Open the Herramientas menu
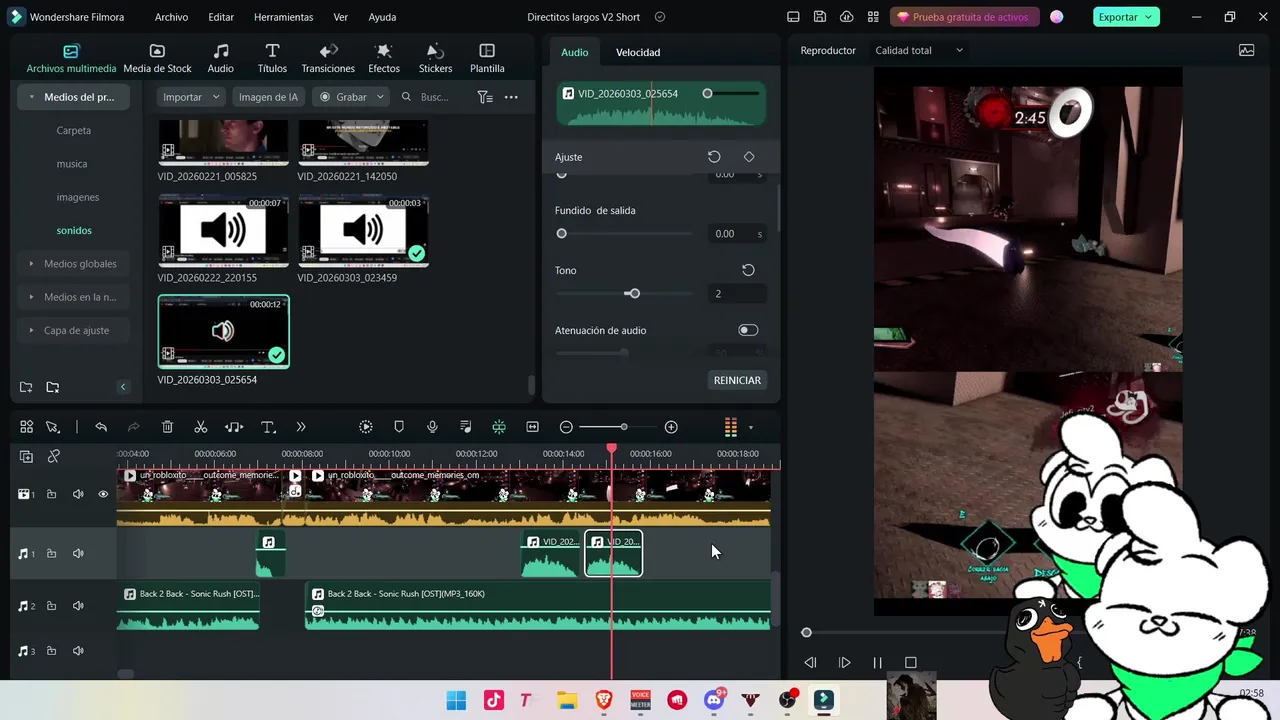The image size is (1280, 720). (283, 17)
